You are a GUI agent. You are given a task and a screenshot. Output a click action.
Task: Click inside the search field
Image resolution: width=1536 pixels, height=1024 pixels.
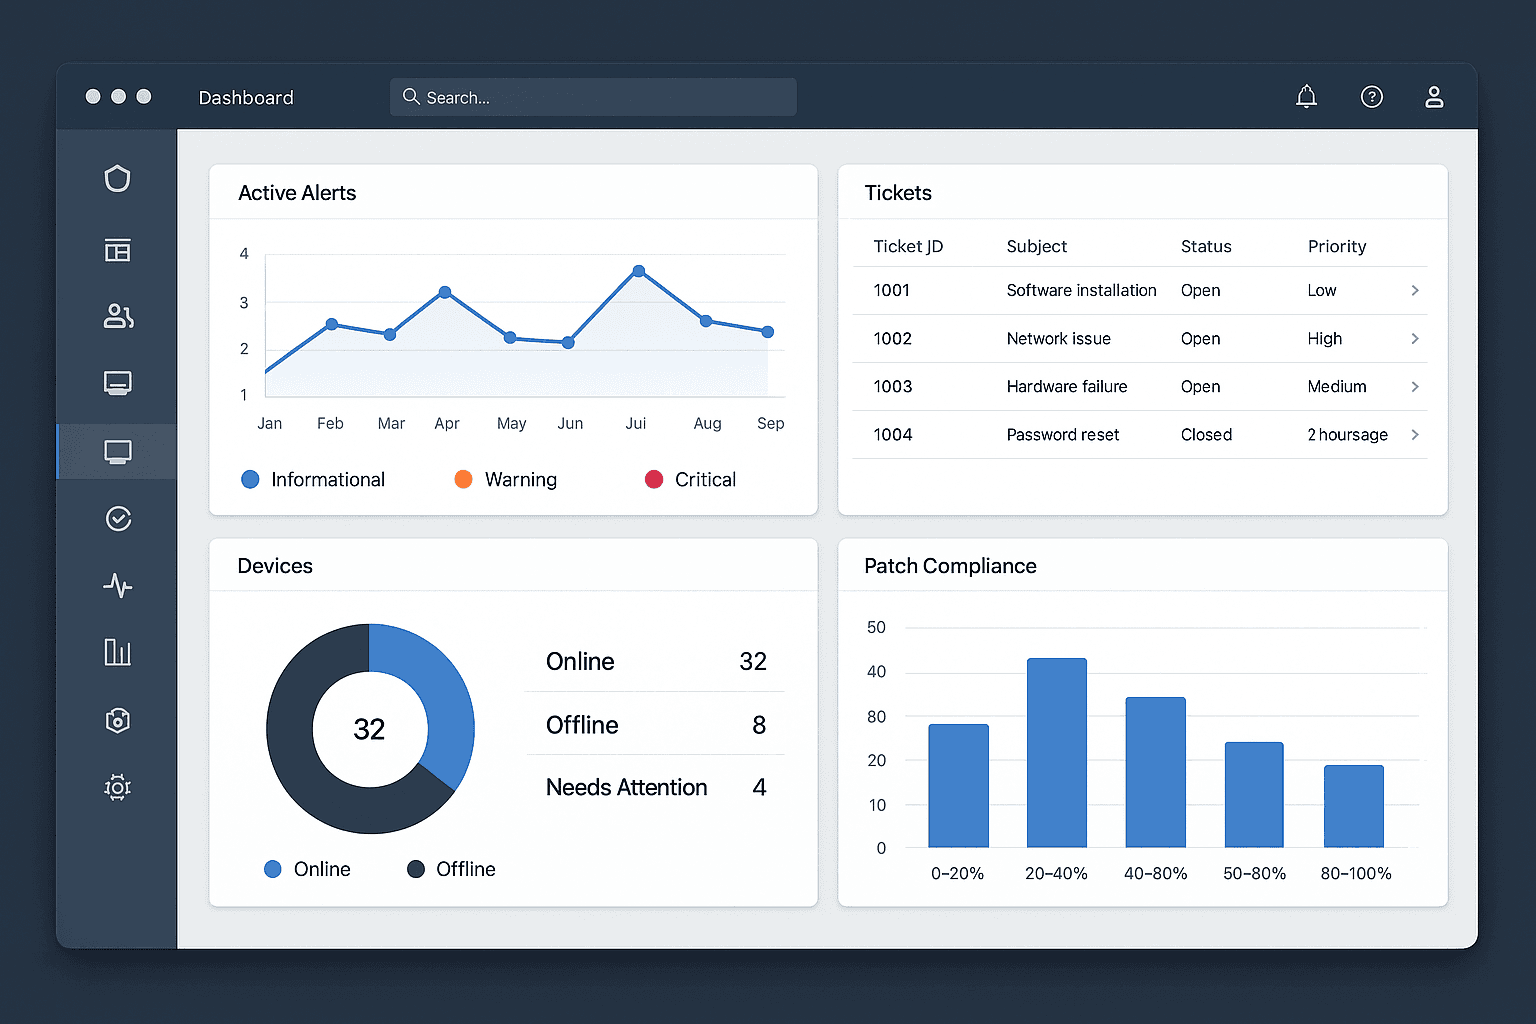point(592,96)
